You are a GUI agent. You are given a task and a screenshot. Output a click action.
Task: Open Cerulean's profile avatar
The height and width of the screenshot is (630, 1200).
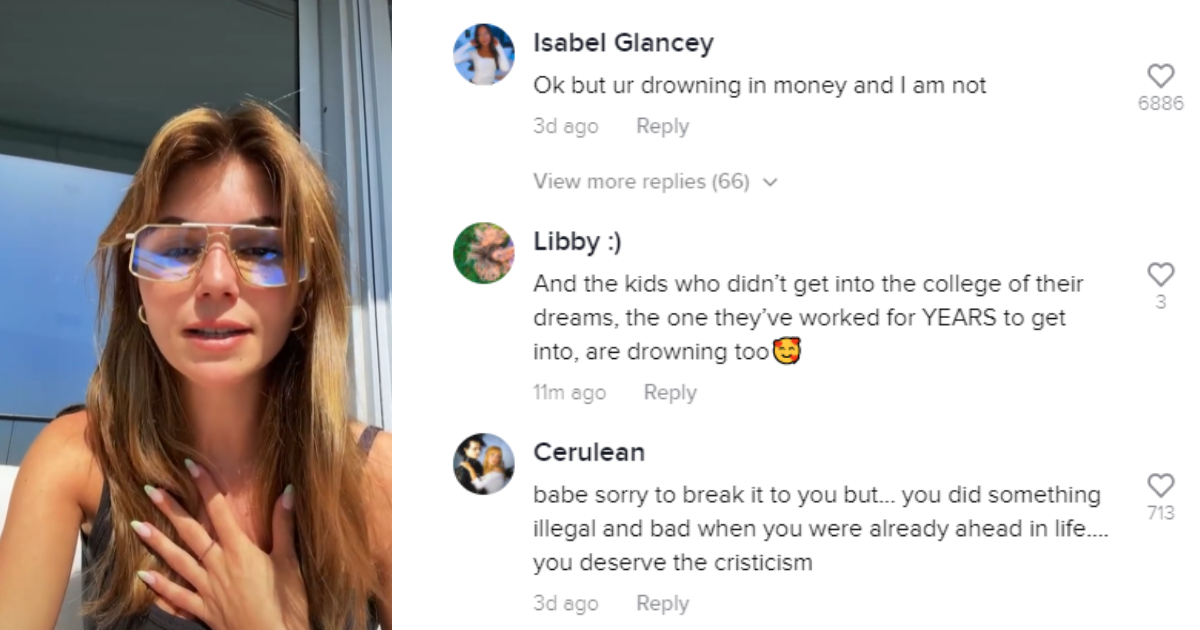pyautogui.click(x=484, y=464)
